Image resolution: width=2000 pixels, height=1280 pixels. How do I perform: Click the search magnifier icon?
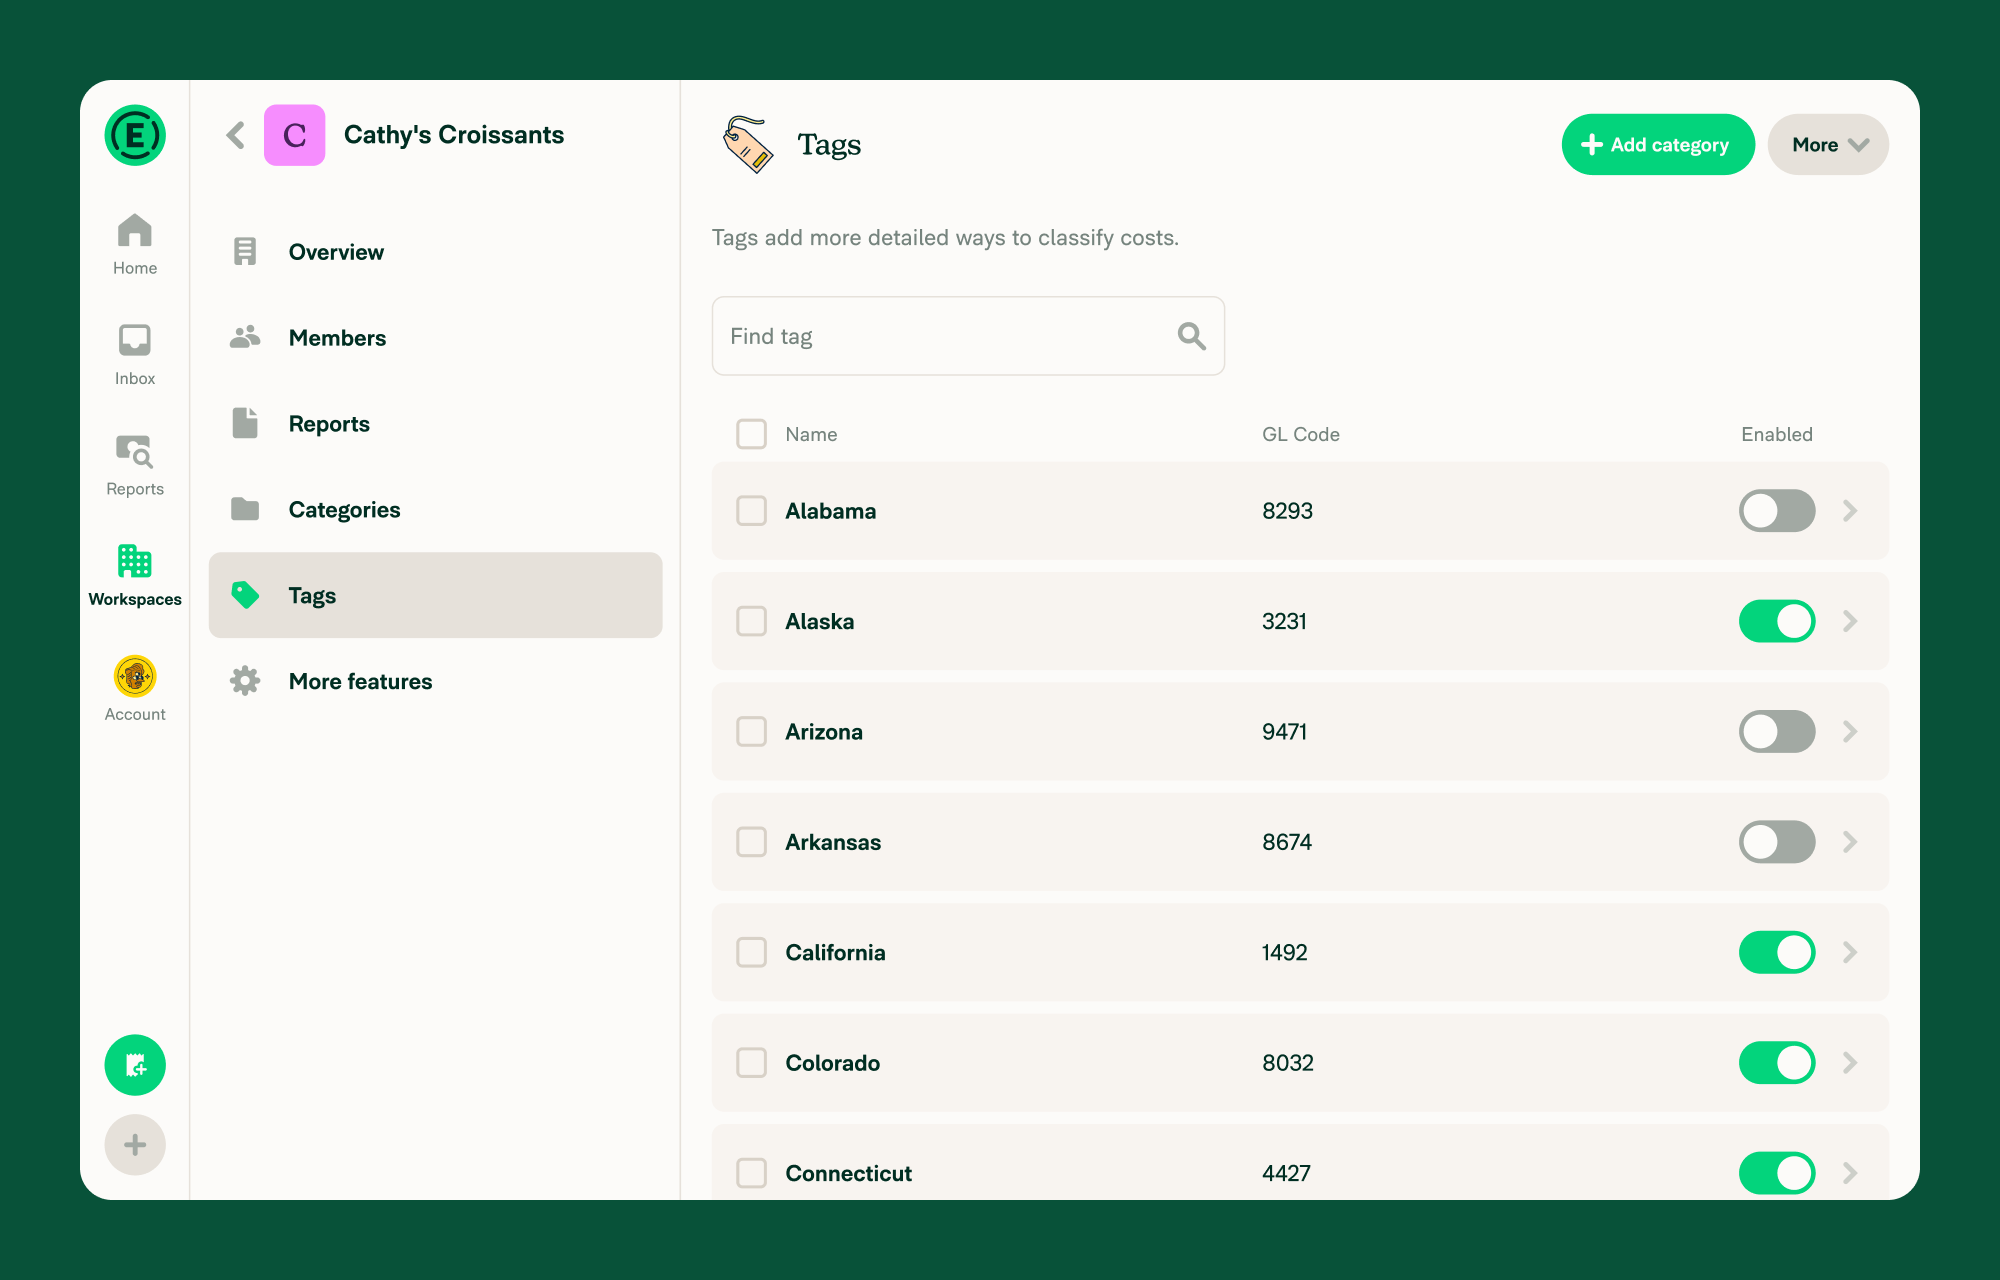[1191, 336]
